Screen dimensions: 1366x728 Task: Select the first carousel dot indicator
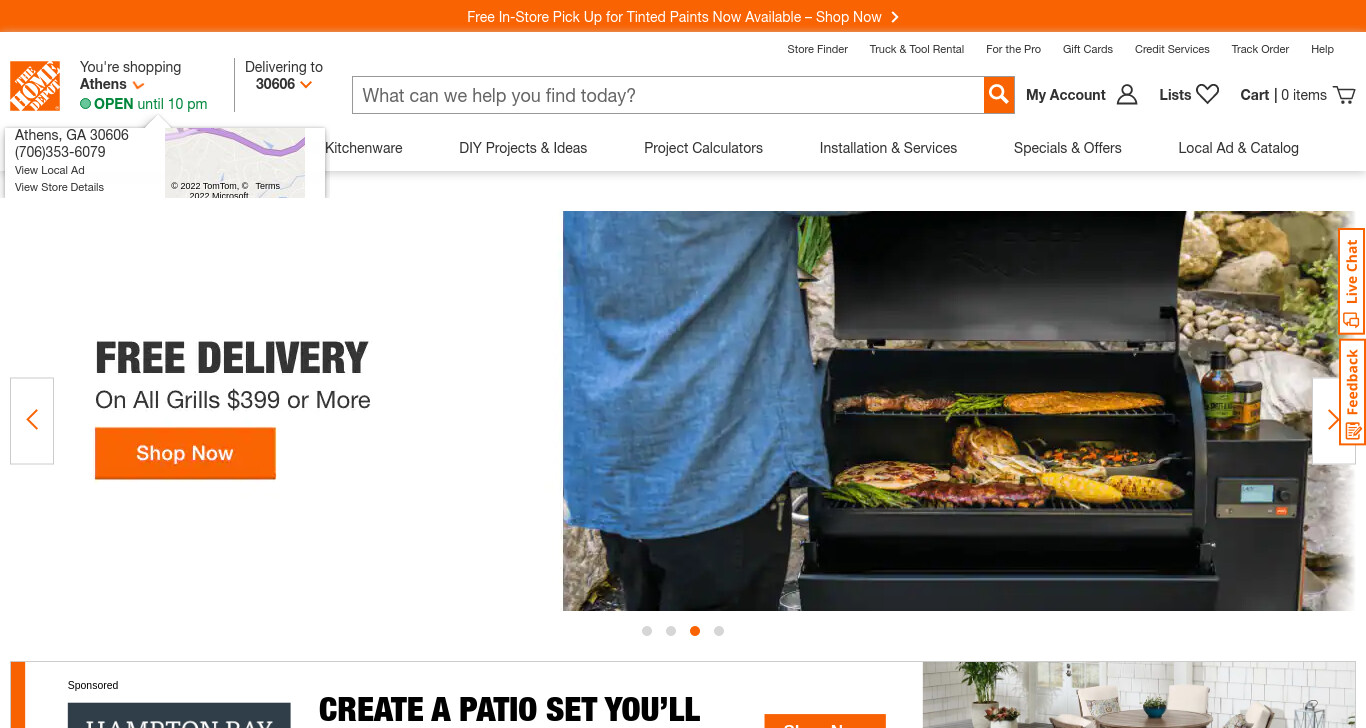tap(647, 631)
